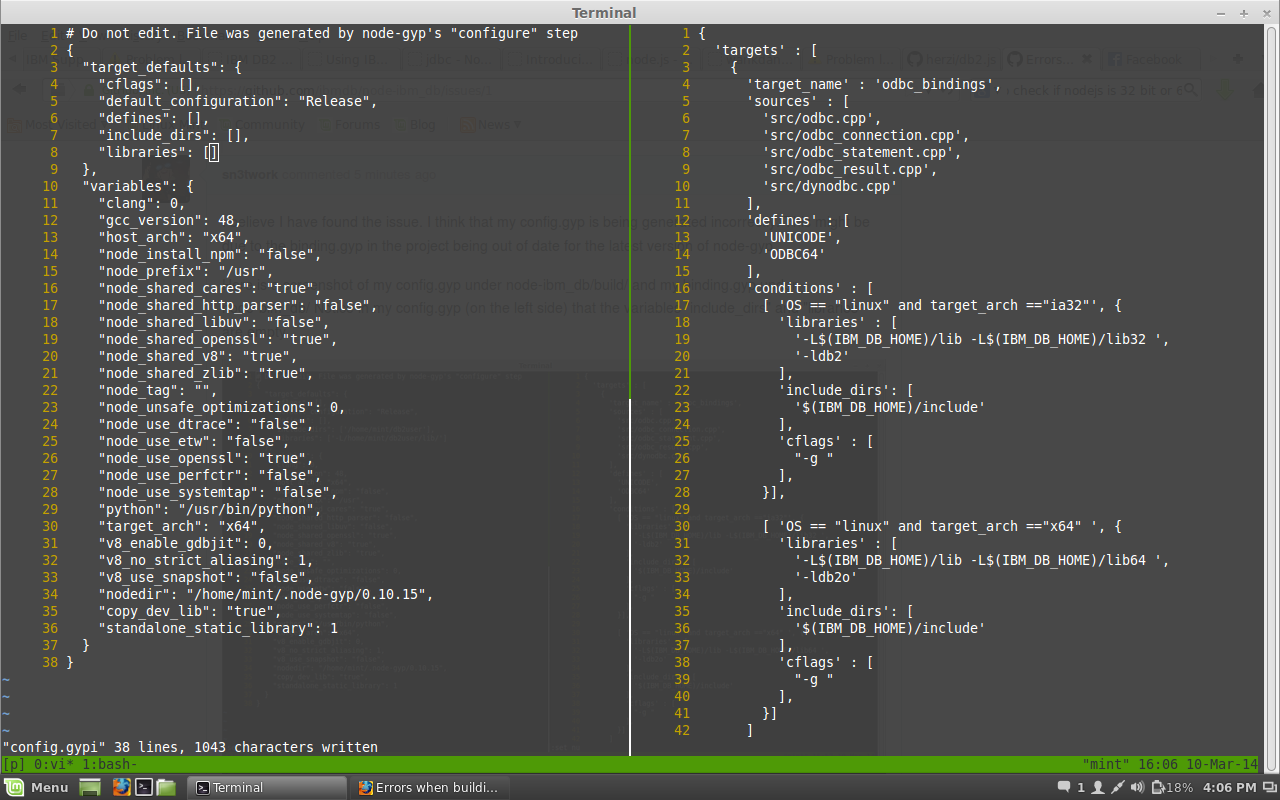Place cursor on the "libraries": [] line in left pane
This screenshot has height=800, width=1280.
158,152
